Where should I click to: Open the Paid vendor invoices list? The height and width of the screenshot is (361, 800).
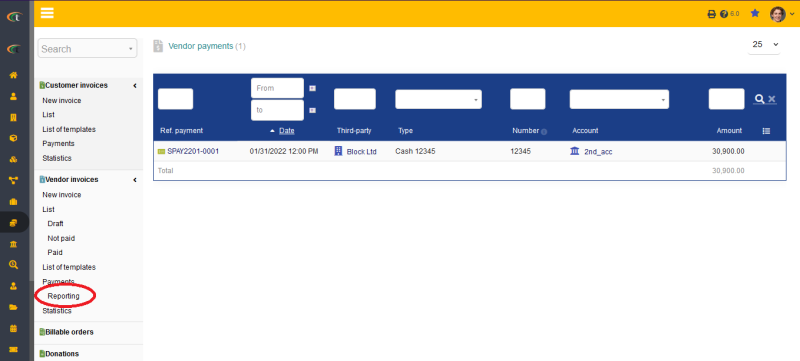point(55,252)
